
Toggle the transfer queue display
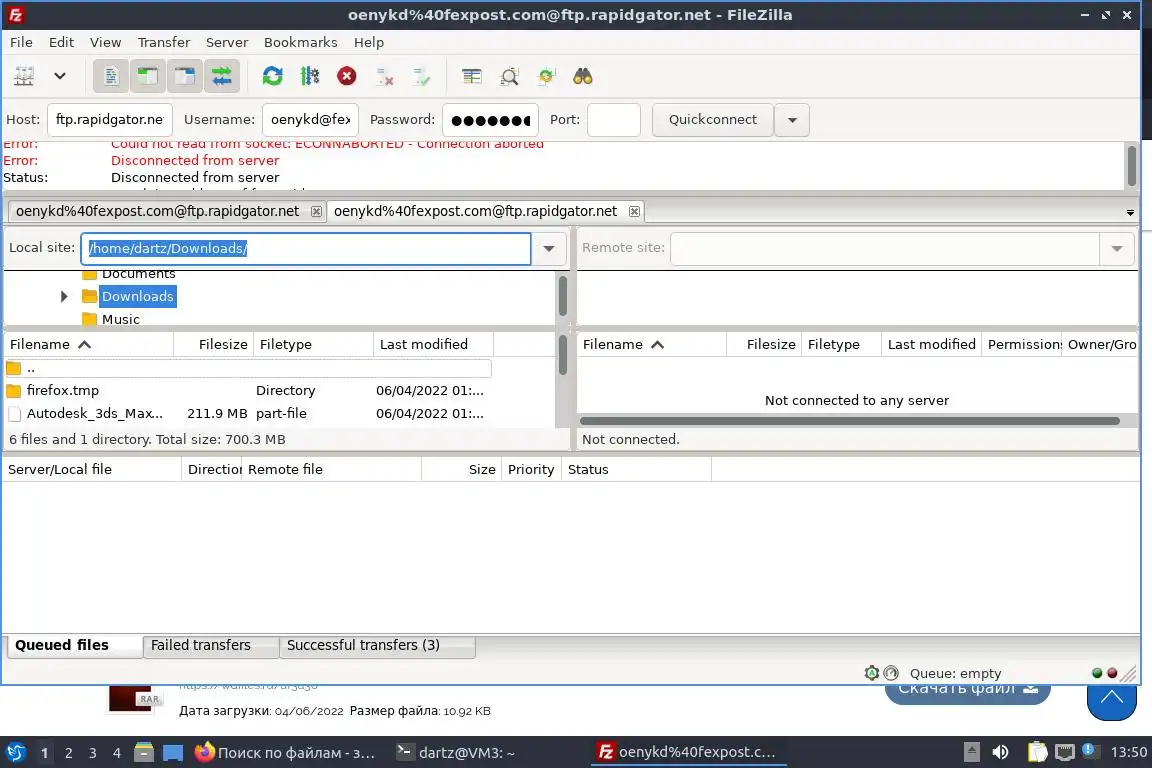click(221, 76)
